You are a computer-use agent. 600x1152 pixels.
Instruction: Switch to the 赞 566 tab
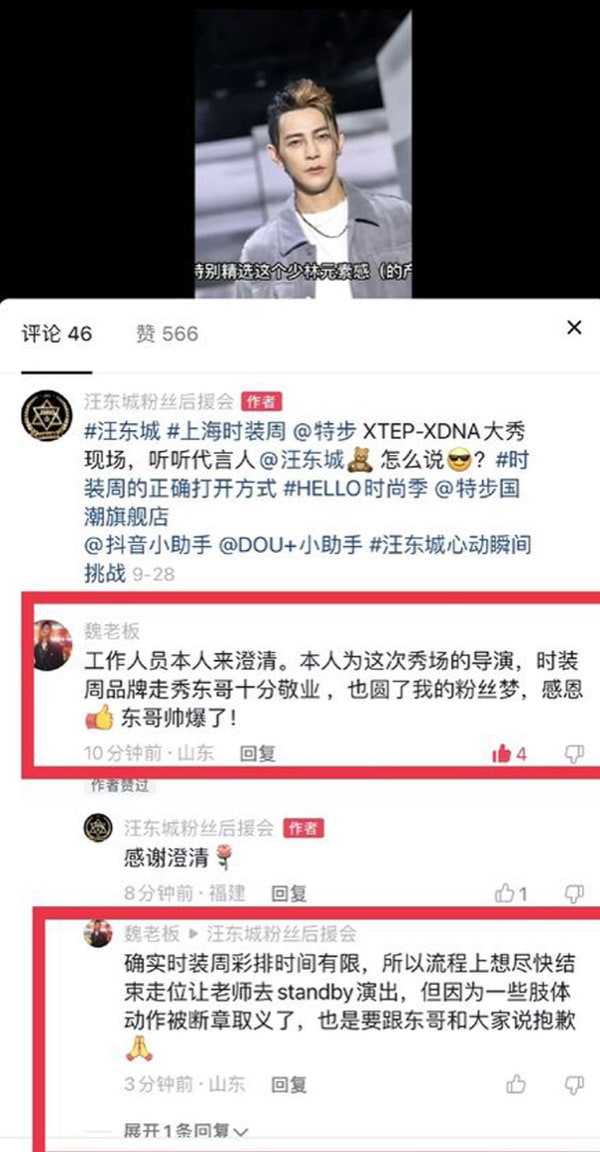point(167,334)
